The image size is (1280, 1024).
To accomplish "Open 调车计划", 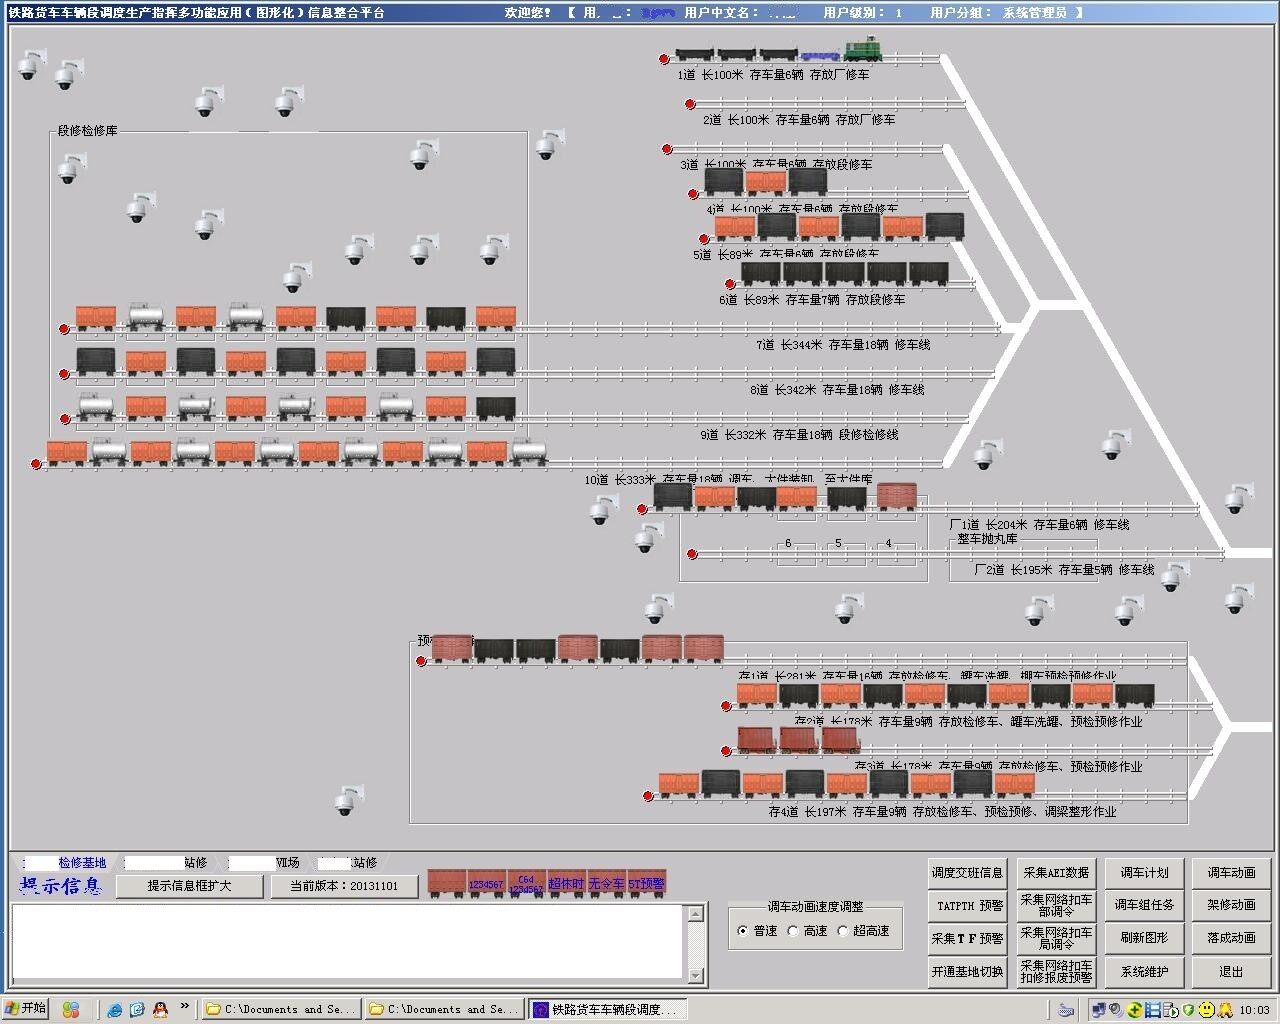I will (1144, 873).
